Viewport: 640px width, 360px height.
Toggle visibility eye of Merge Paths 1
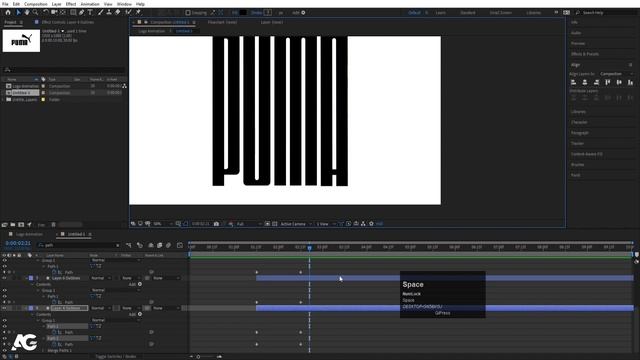(4, 350)
